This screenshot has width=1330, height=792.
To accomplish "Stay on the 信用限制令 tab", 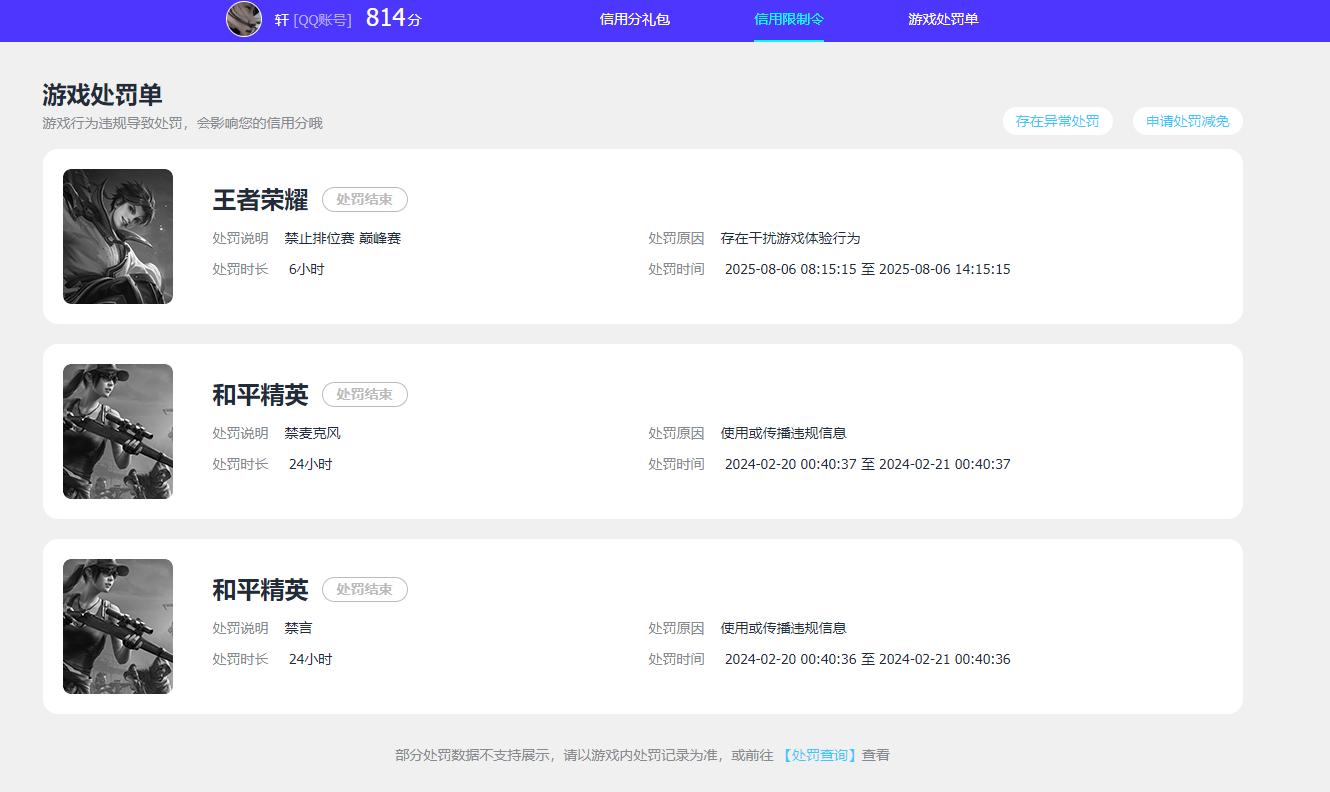I will click(x=789, y=20).
